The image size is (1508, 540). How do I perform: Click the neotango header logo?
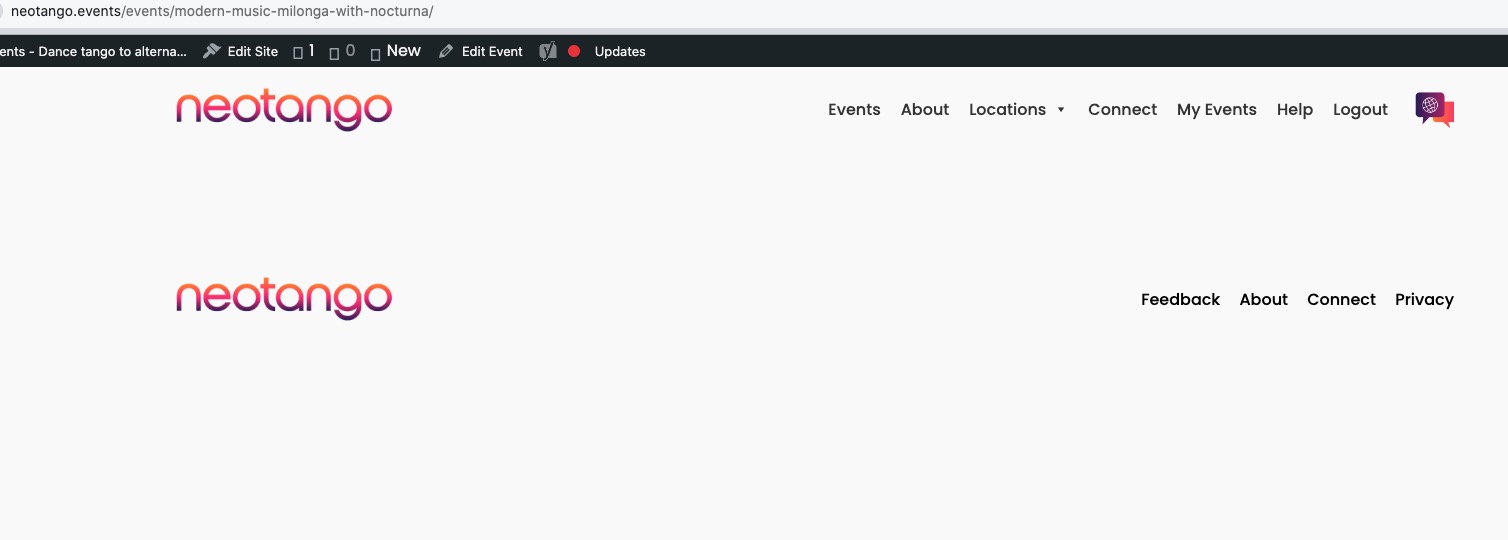(x=284, y=110)
